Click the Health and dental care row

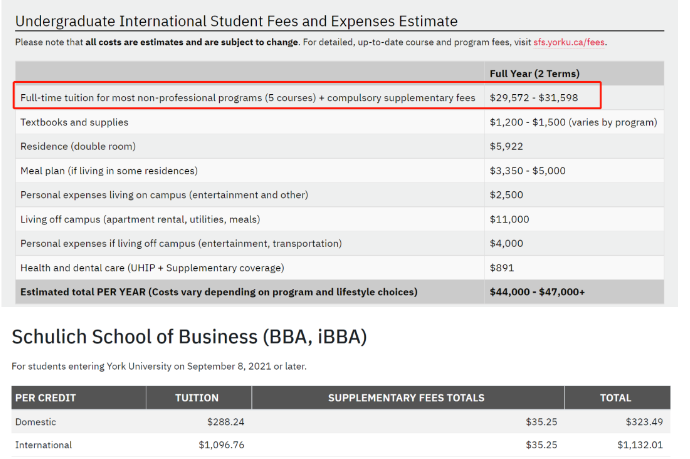coord(152,267)
